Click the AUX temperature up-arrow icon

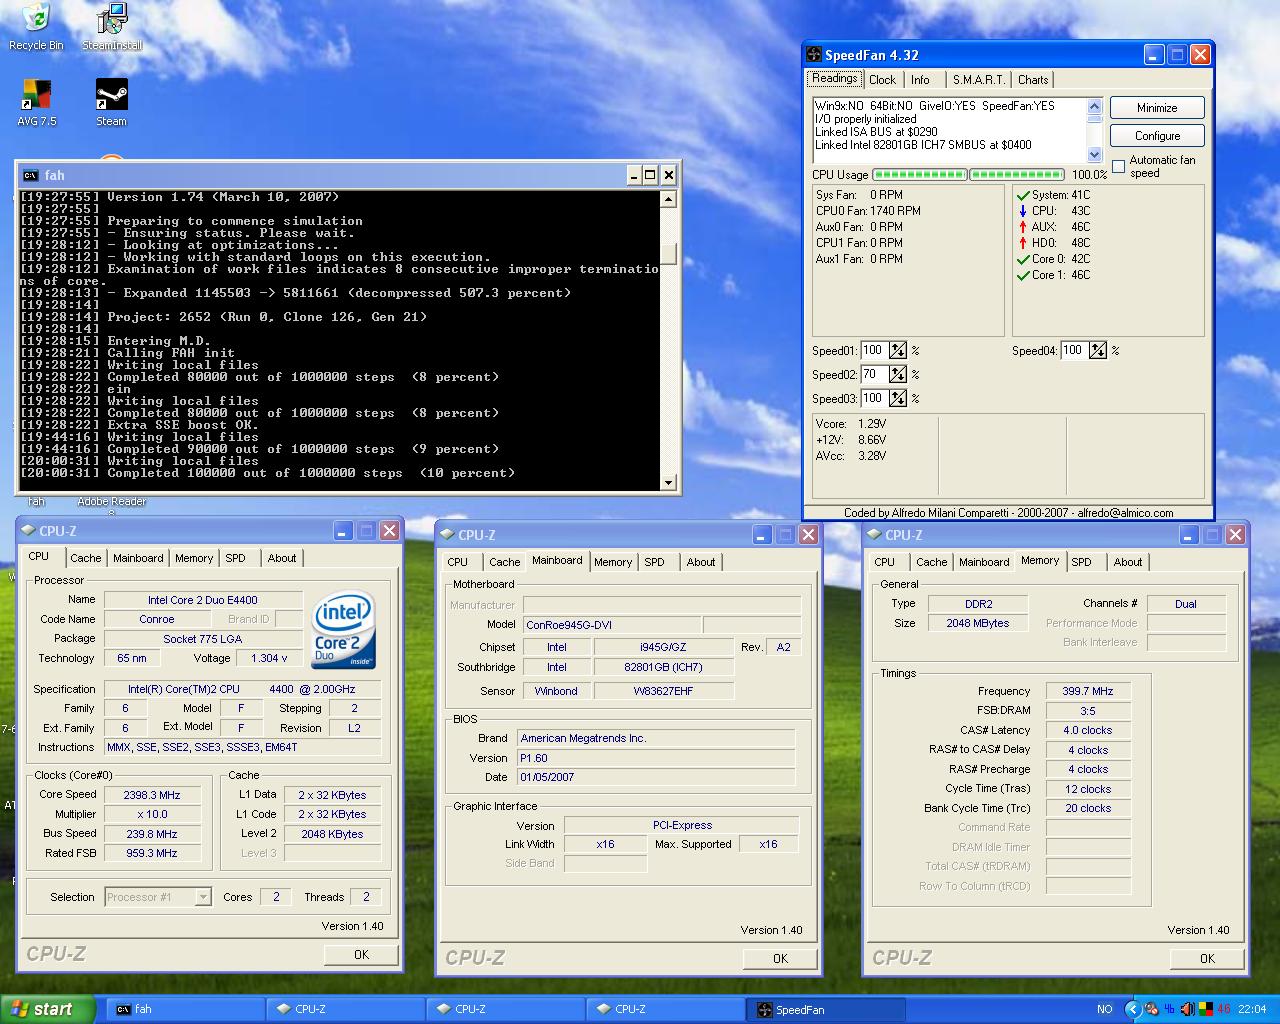click(x=1023, y=227)
